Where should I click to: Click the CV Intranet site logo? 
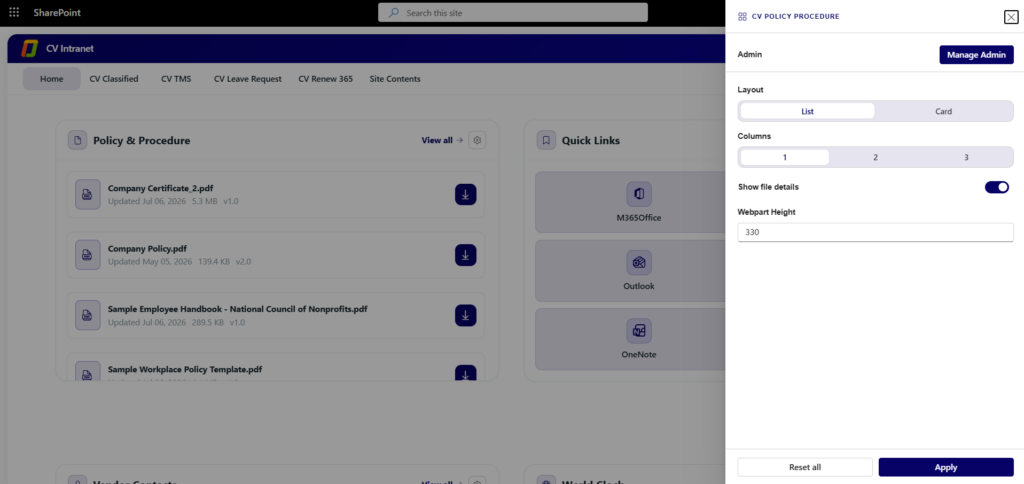tap(30, 49)
